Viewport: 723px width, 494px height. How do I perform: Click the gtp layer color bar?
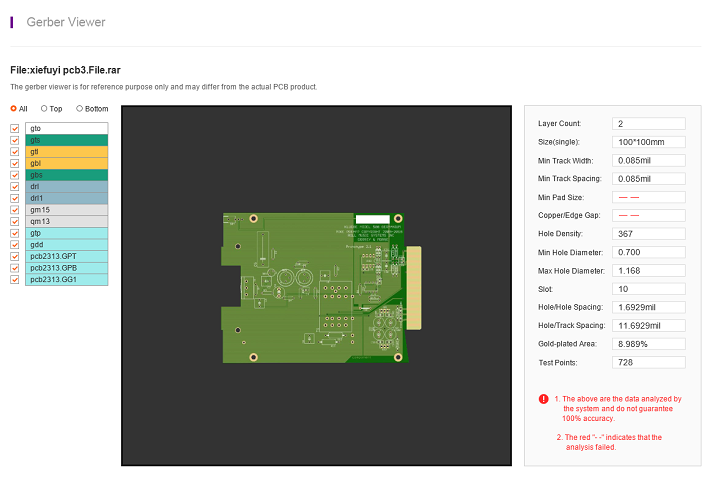(66, 233)
